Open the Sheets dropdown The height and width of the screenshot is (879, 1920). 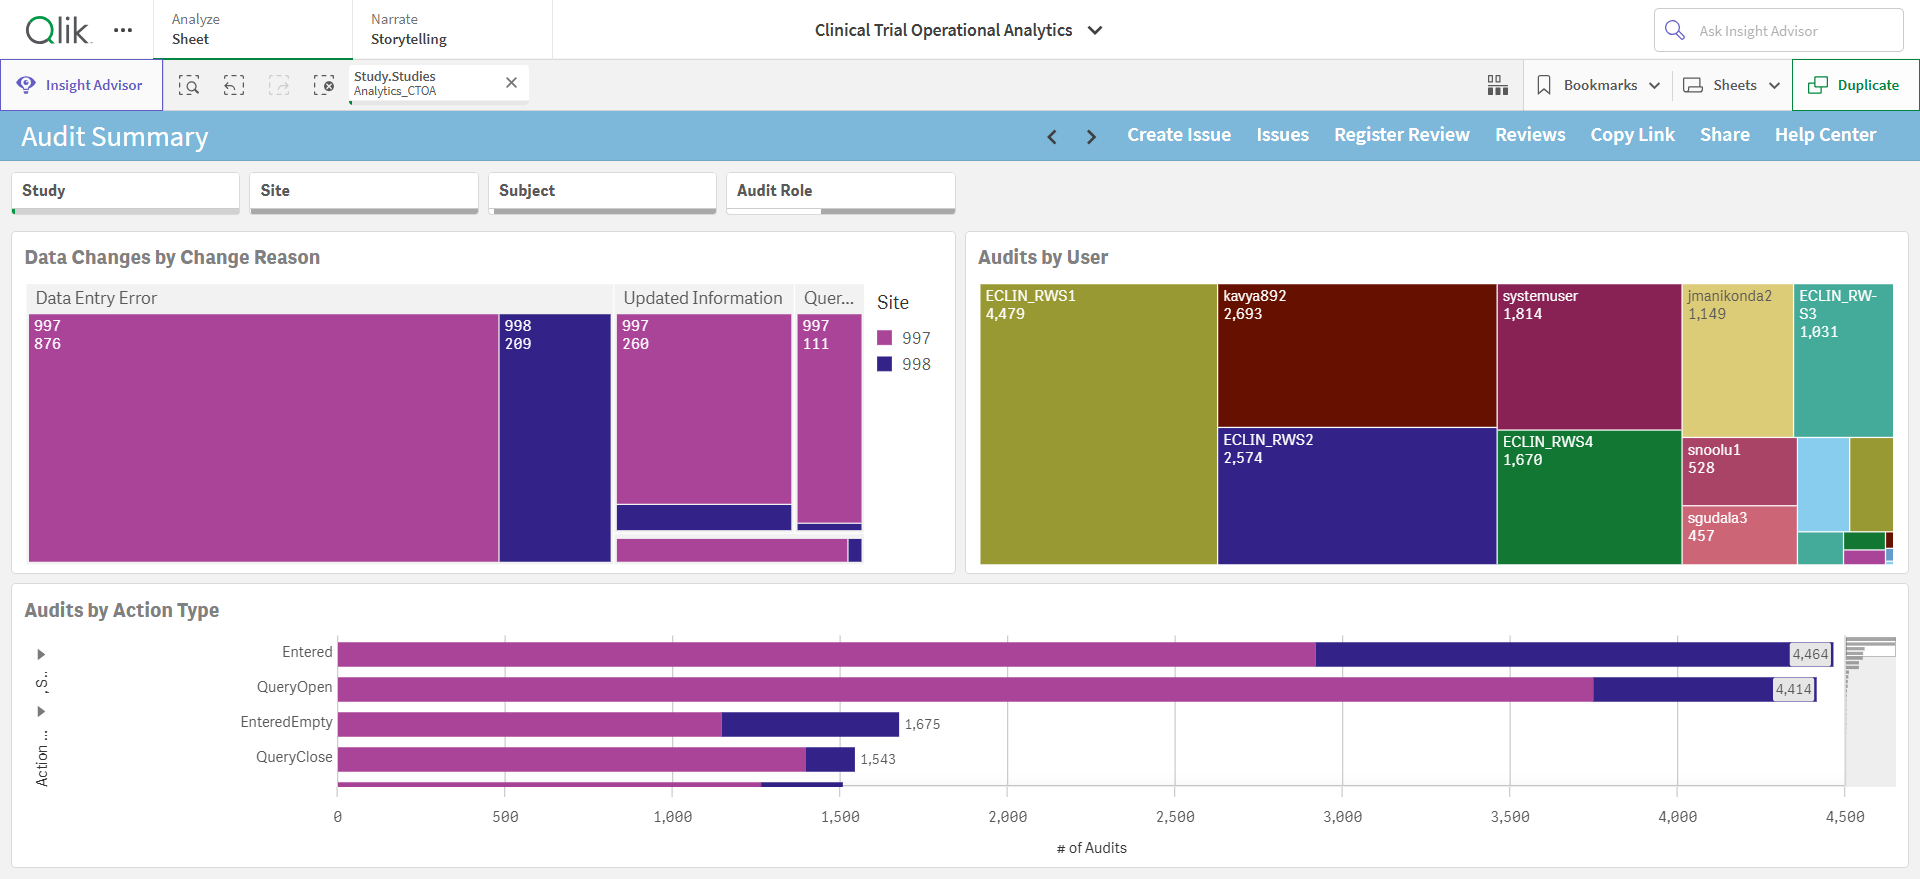coord(1731,85)
